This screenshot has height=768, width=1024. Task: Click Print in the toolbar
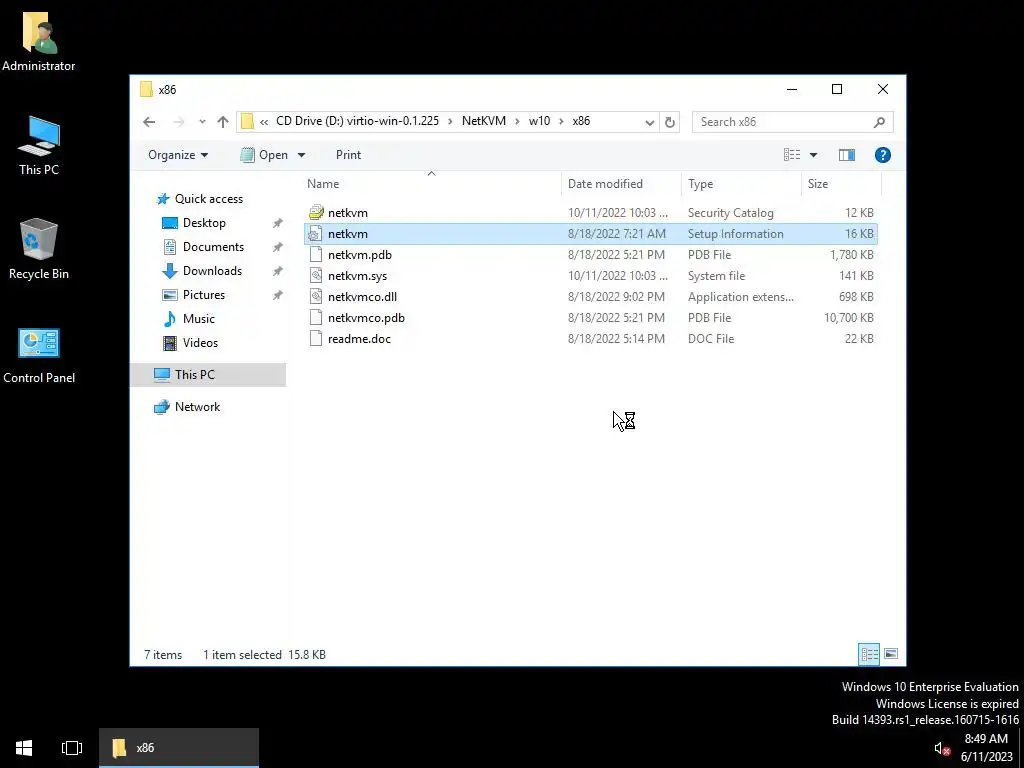(348, 155)
